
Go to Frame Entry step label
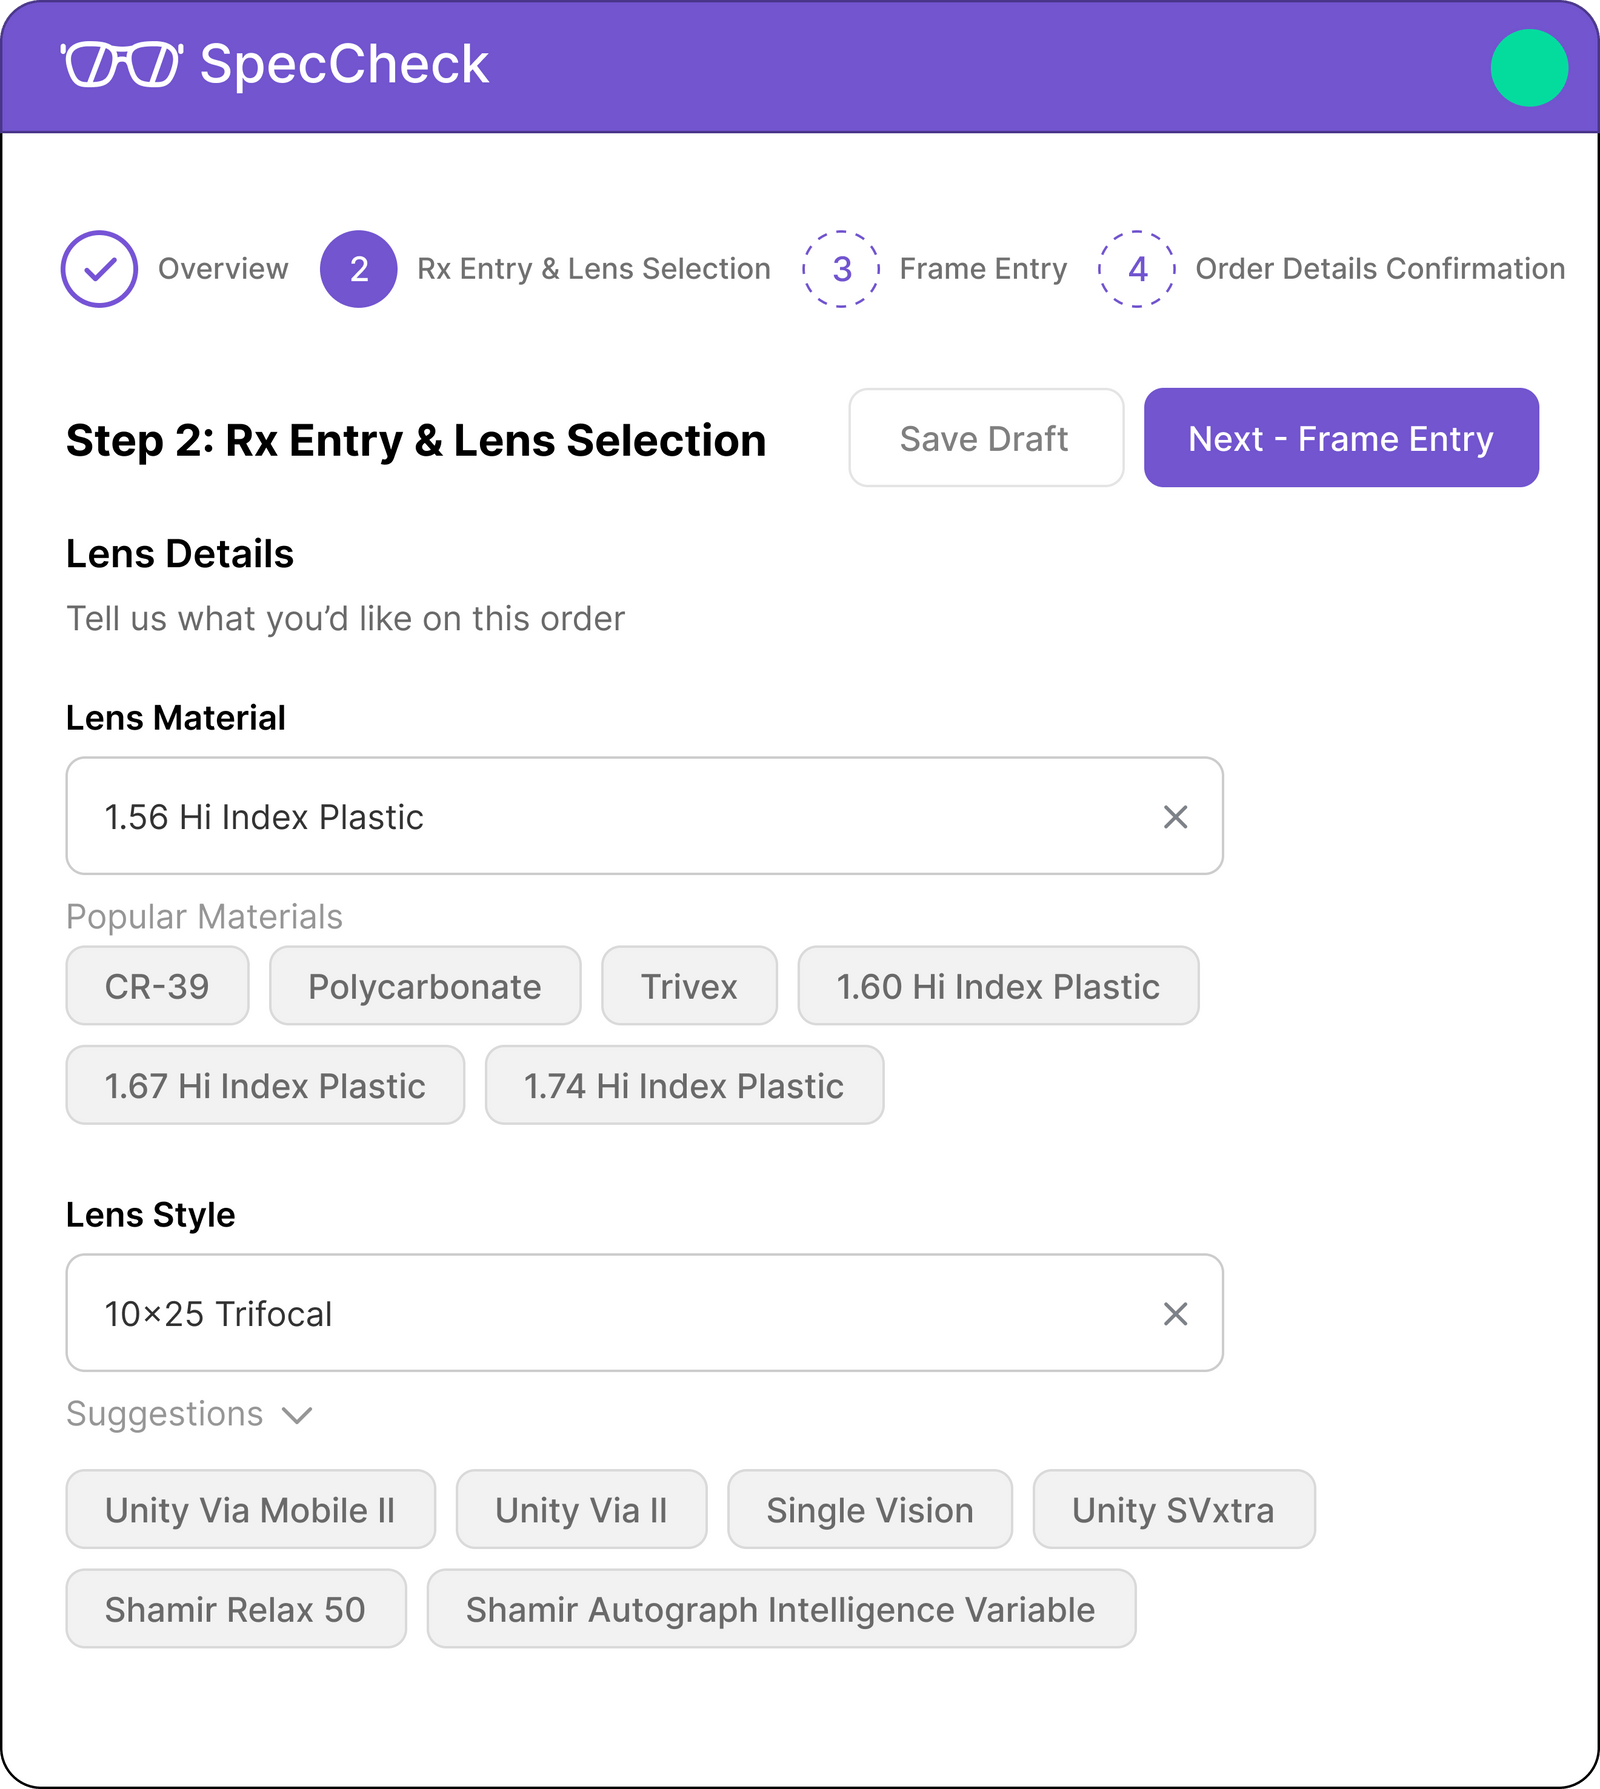(983, 269)
